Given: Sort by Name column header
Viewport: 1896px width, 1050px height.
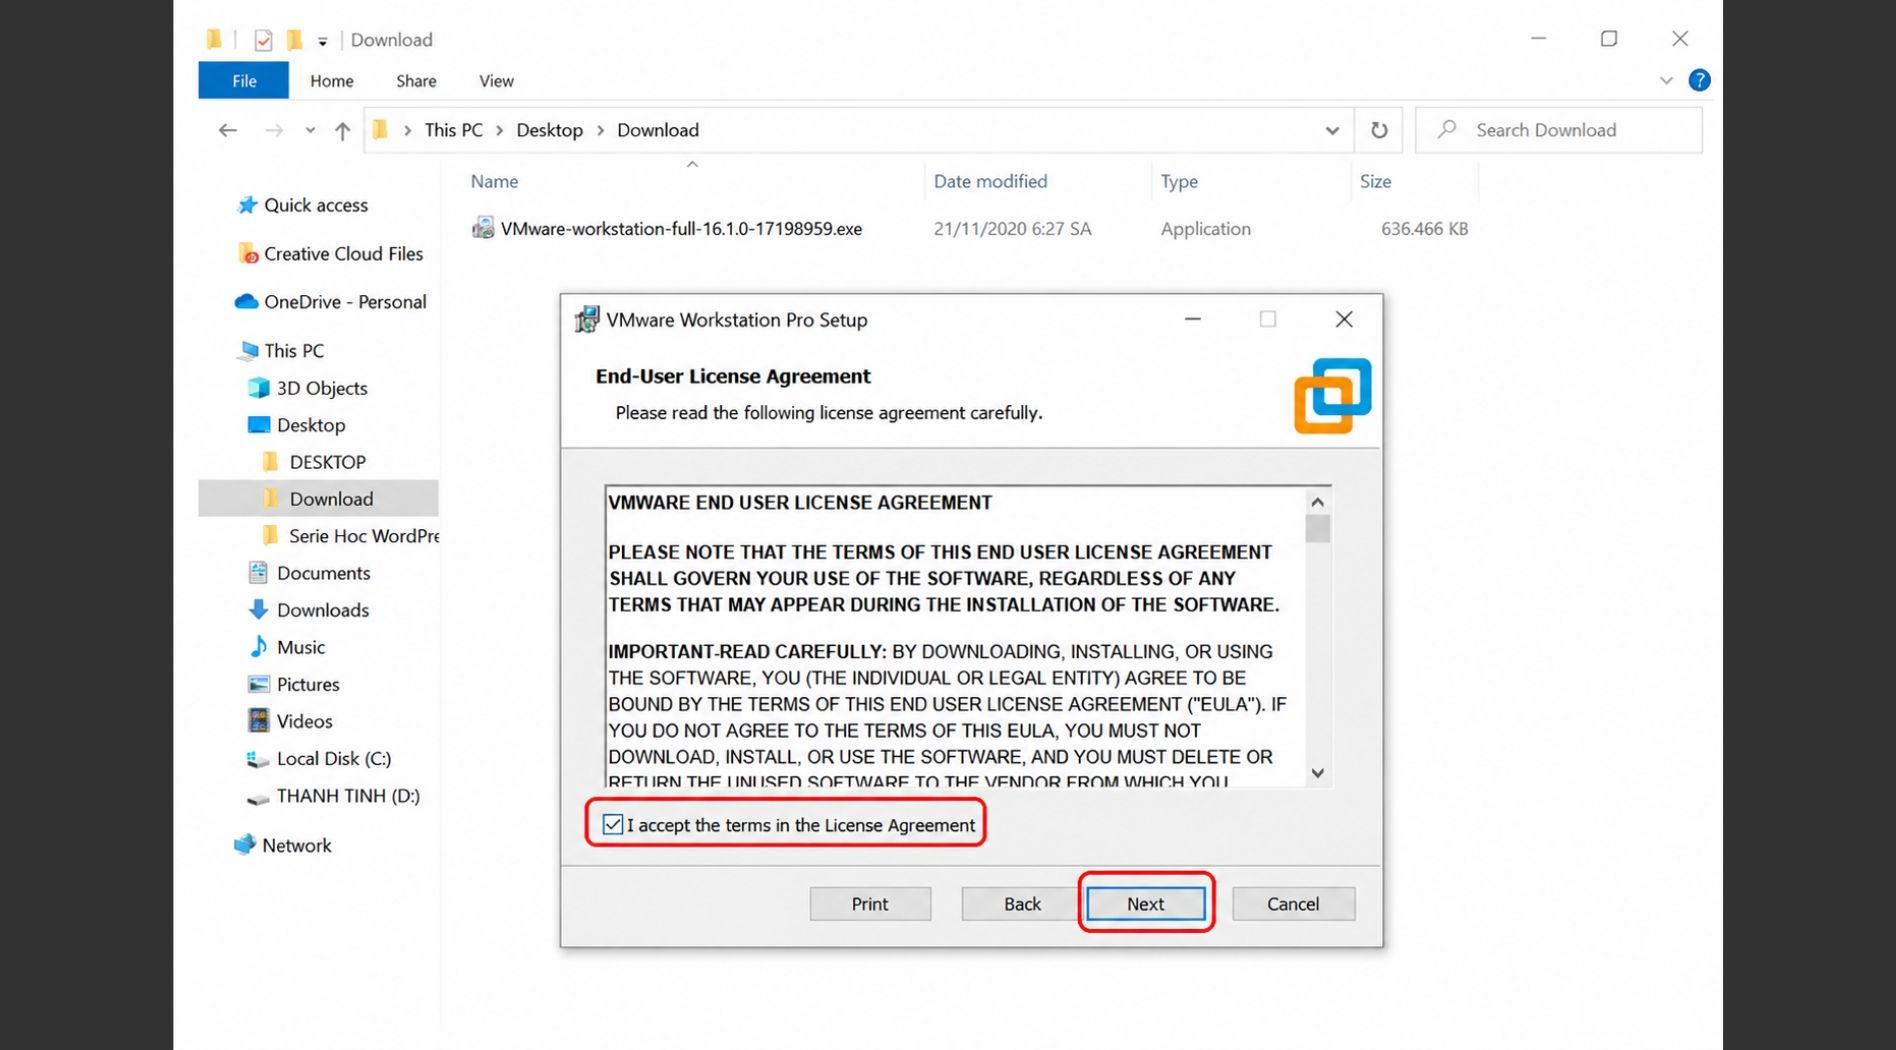Looking at the screenshot, I should [494, 181].
